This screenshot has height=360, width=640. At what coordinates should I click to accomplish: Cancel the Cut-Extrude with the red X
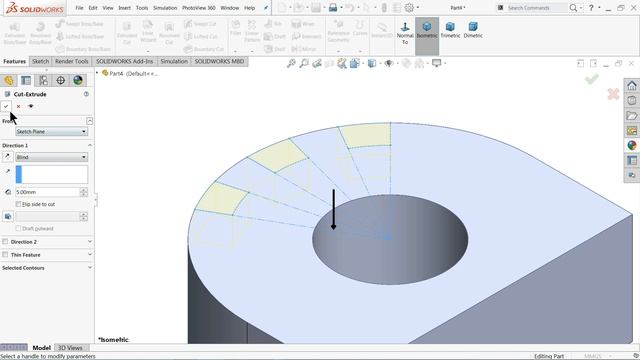[18, 106]
